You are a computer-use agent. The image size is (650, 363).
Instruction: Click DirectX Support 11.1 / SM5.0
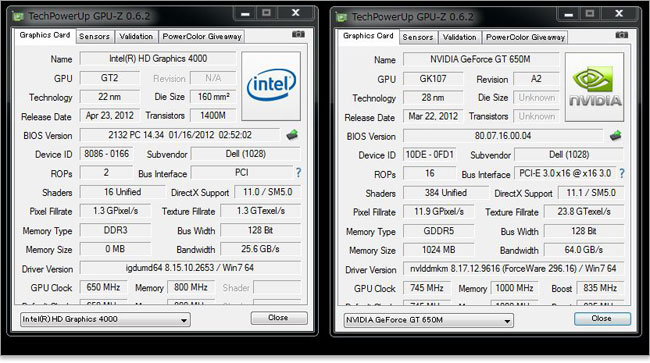tap(591, 193)
